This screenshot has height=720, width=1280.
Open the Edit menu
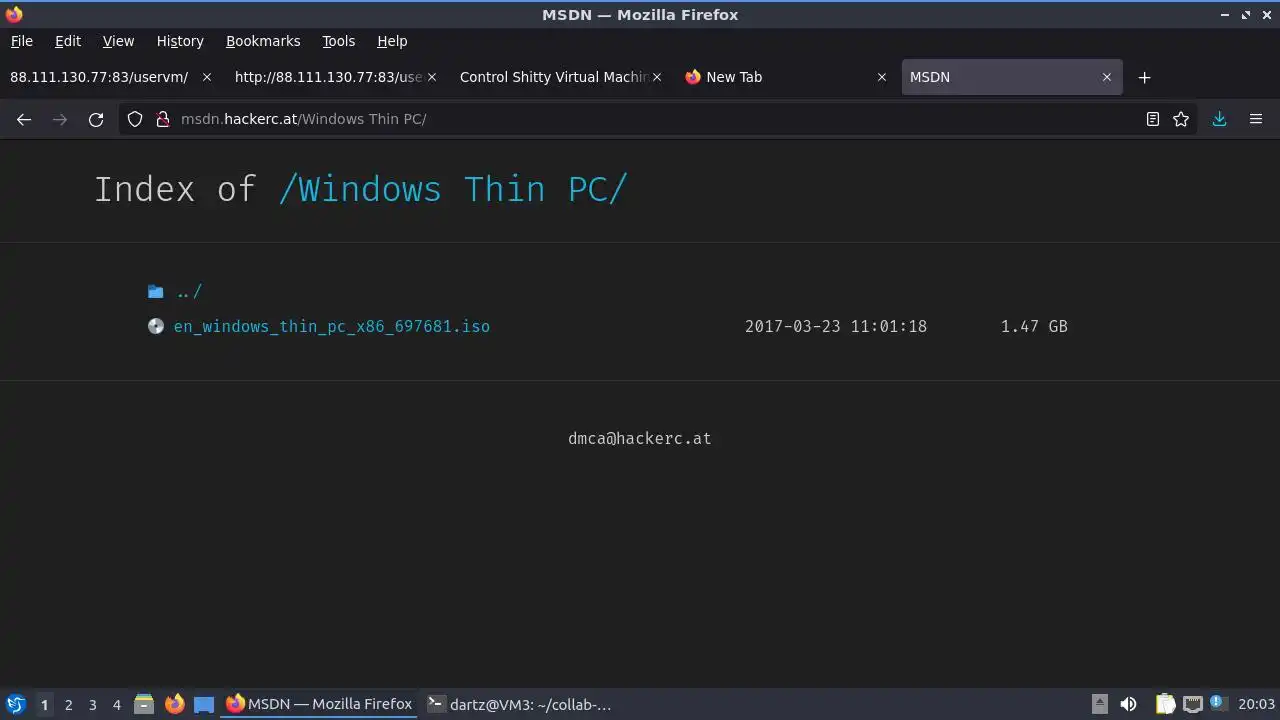click(x=68, y=41)
